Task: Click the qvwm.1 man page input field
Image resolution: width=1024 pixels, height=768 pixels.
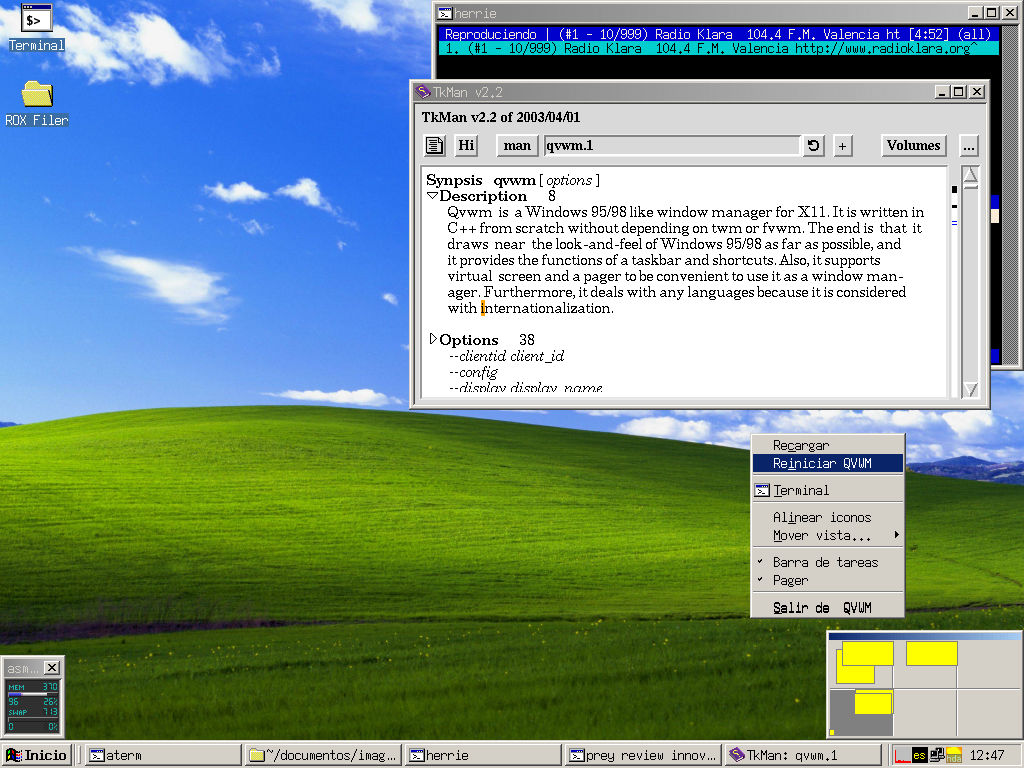Action: 672,146
